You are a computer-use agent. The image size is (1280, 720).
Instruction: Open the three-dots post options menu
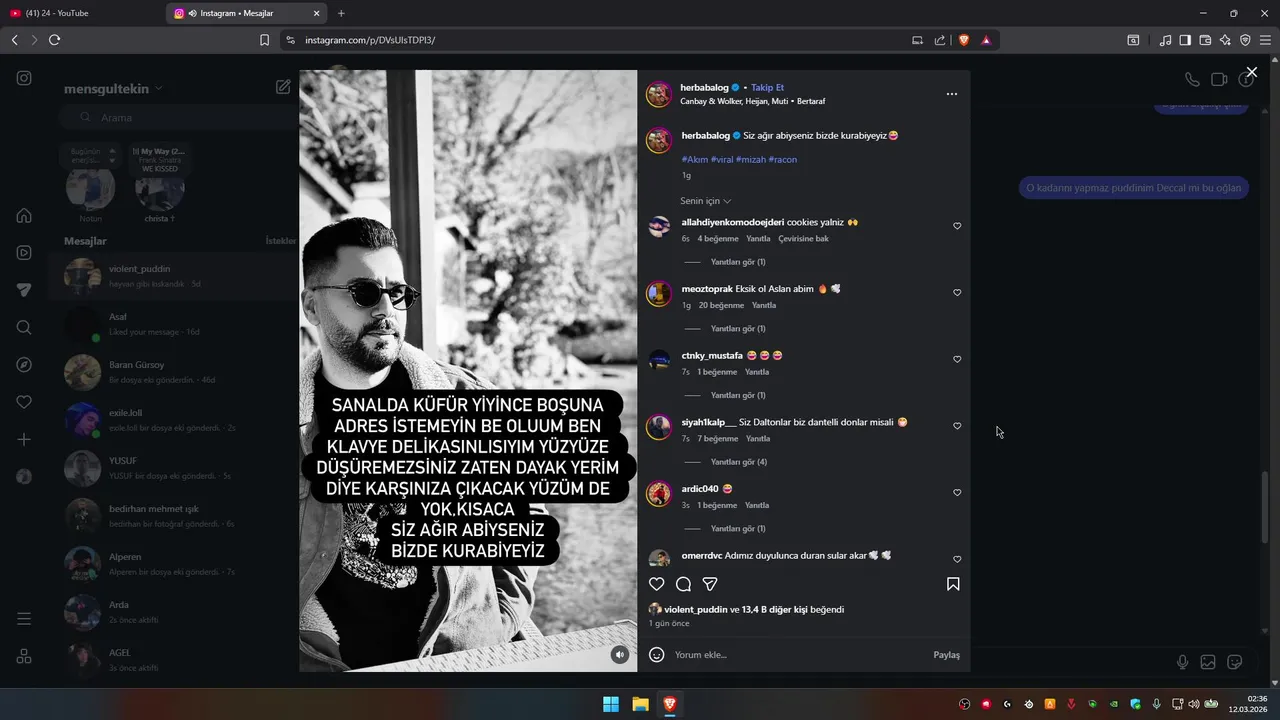click(x=952, y=94)
